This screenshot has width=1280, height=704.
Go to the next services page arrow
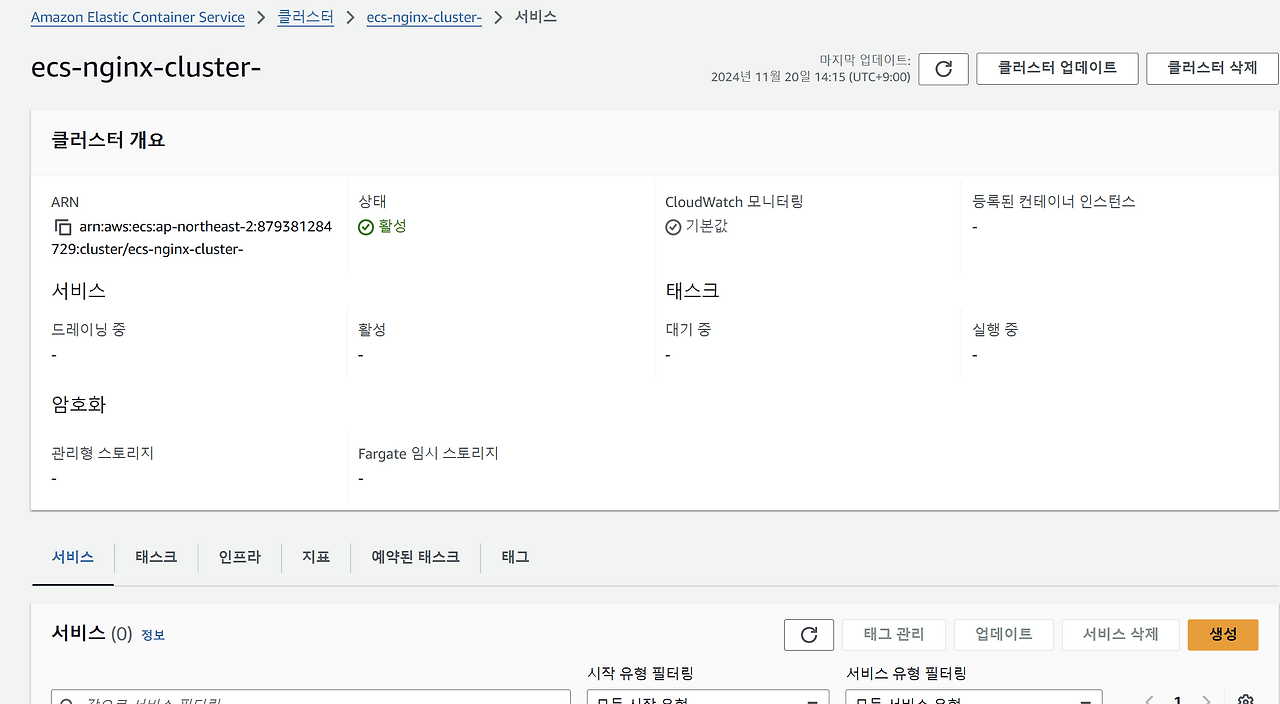tap(1207, 700)
